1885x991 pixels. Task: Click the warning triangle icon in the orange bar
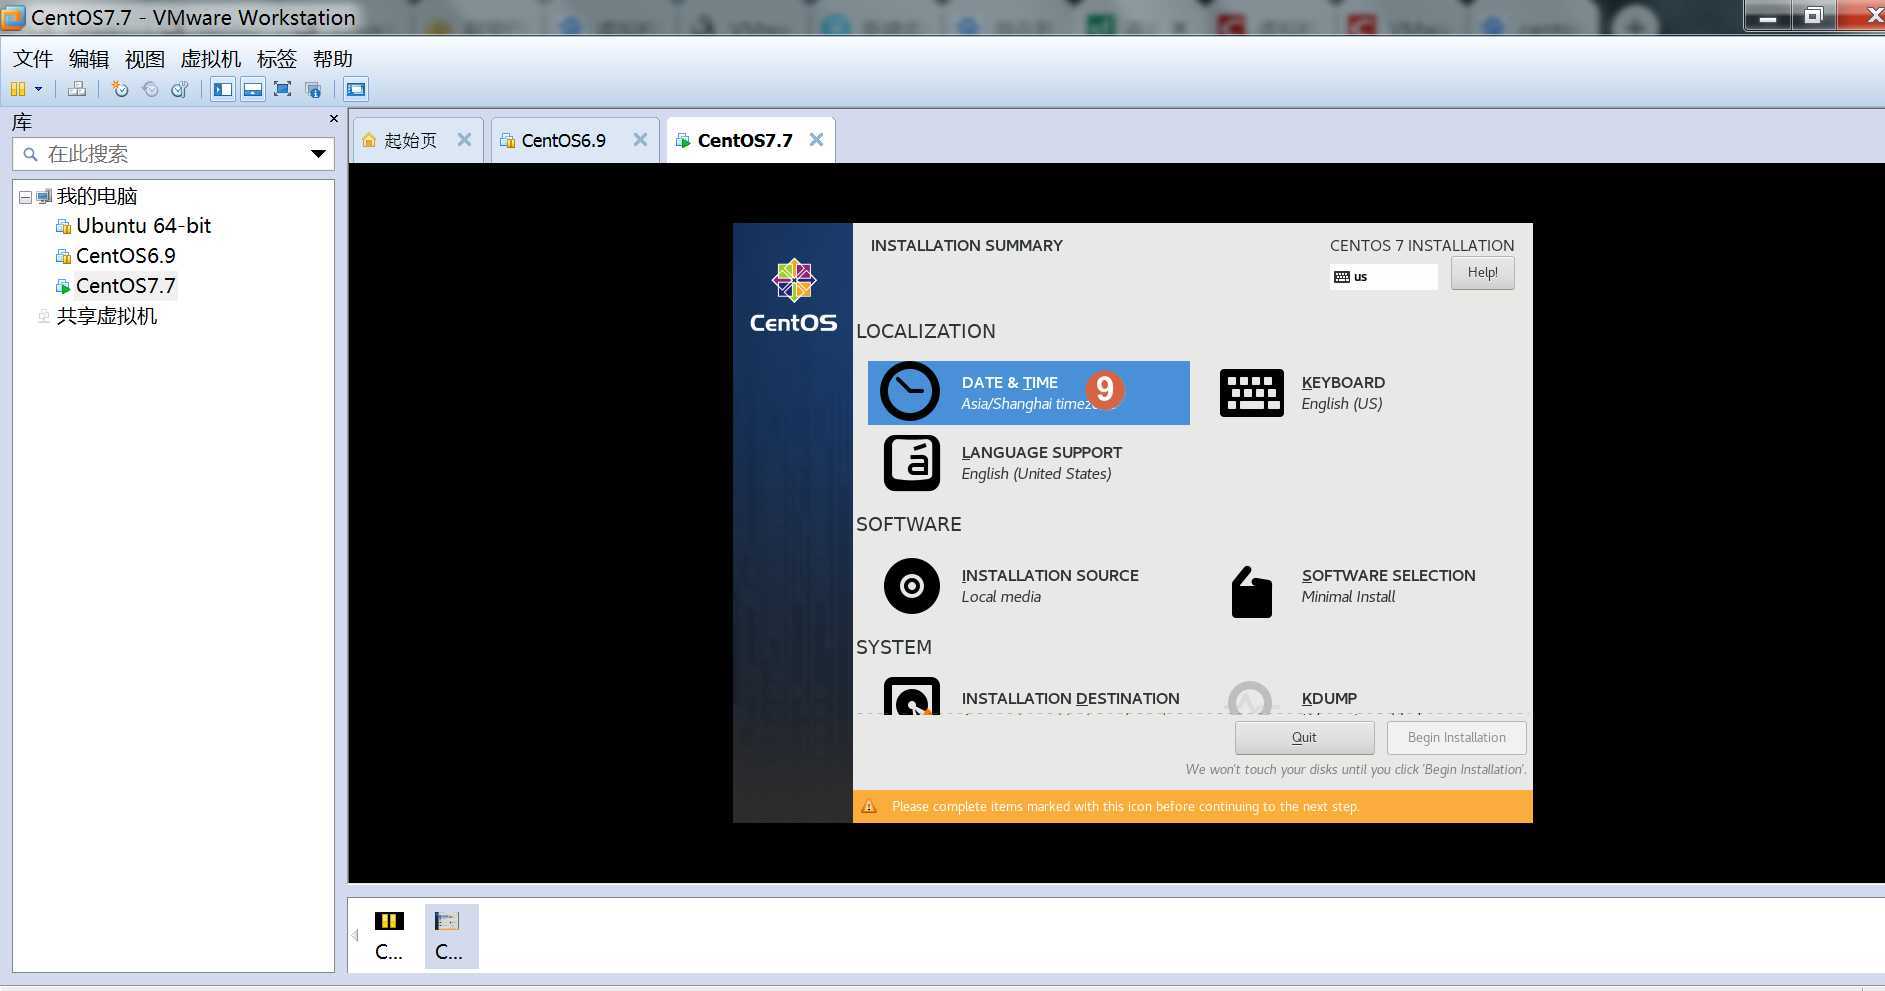(x=869, y=807)
